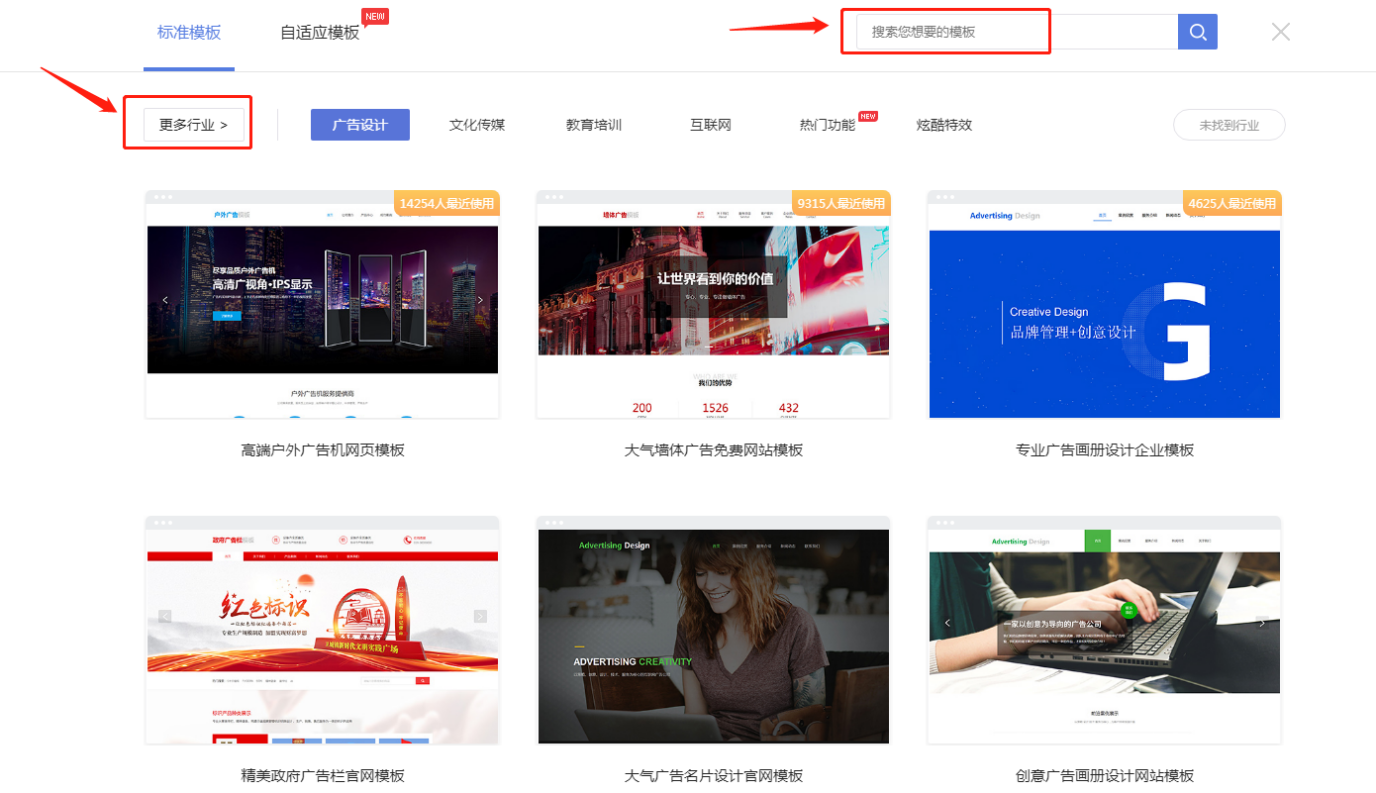Select the 大气广告名片设计官网模板 preview
Image resolution: width=1376 pixels, height=793 pixels.
713,630
